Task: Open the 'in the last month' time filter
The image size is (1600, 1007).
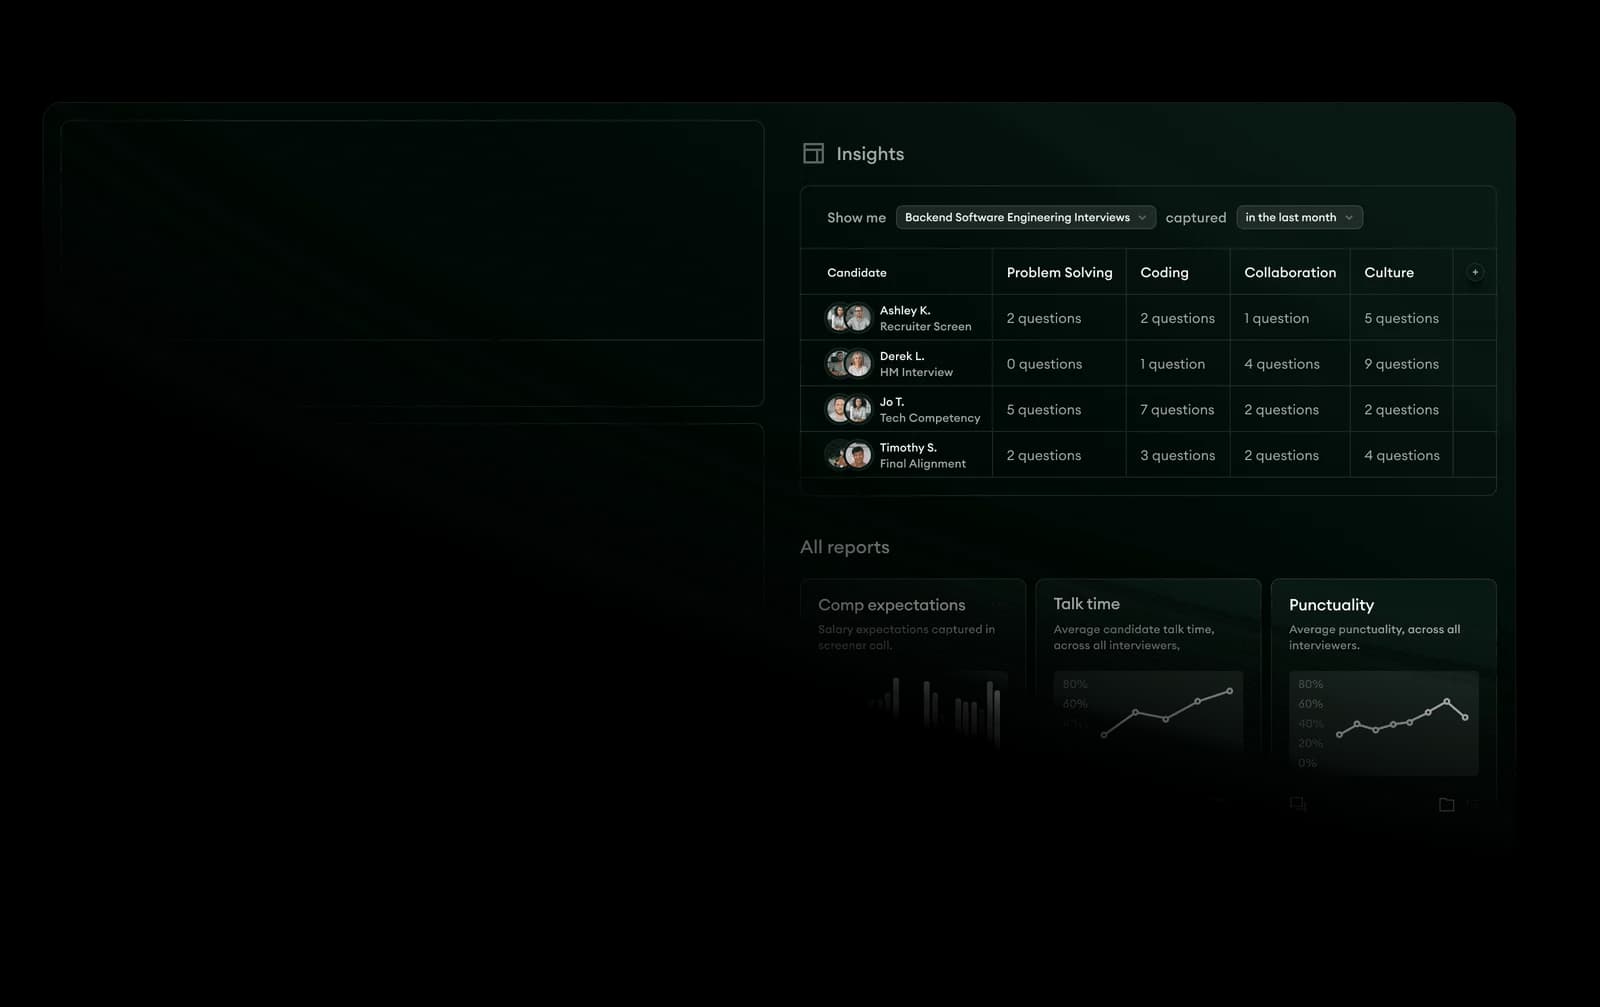Action: 1298,217
